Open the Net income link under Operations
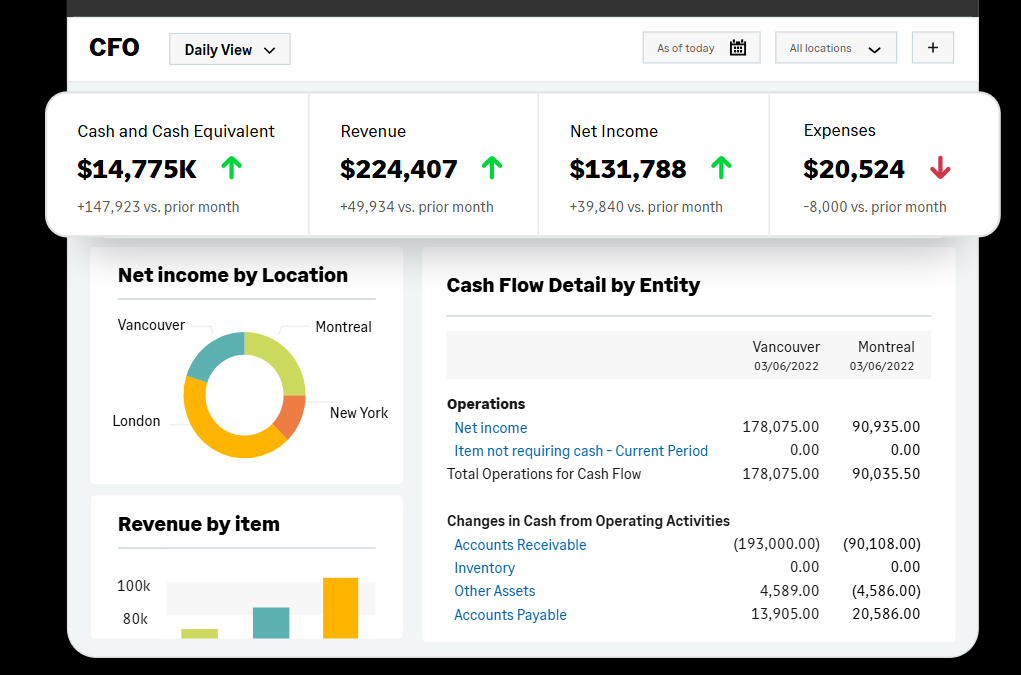Viewport: 1021px width, 675px height. click(490, 428)
